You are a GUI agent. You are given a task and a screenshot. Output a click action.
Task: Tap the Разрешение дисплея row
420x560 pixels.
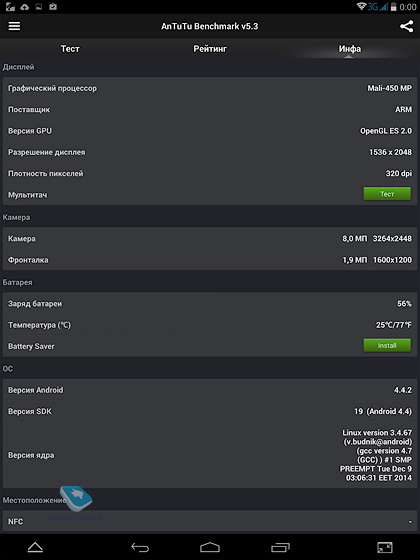pos(210,152)
